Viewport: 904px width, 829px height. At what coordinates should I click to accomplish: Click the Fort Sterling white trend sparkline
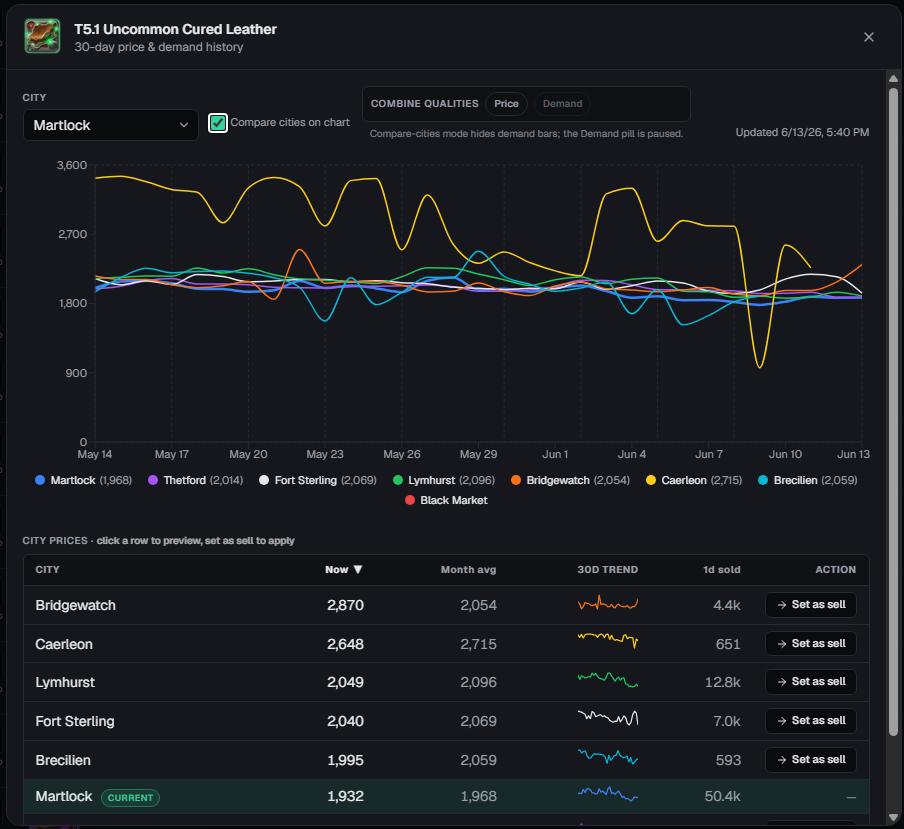click(x=608, y=718)
